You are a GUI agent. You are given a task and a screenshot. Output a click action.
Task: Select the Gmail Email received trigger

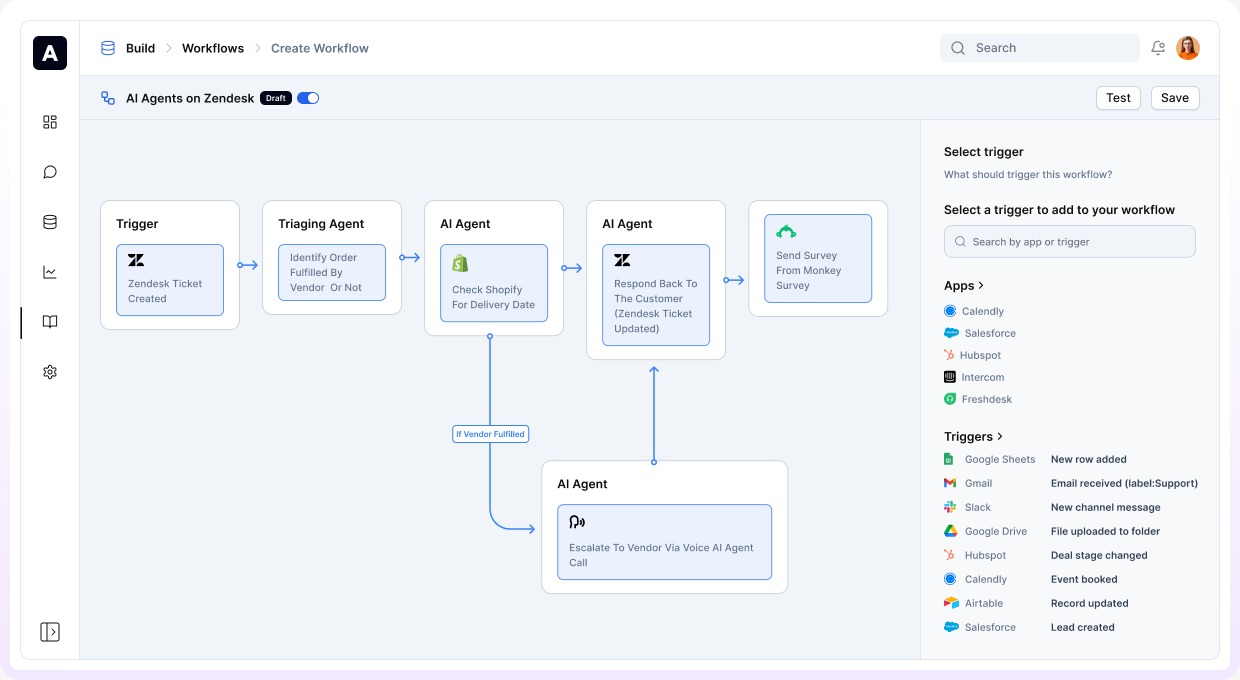pos(1070,484)
